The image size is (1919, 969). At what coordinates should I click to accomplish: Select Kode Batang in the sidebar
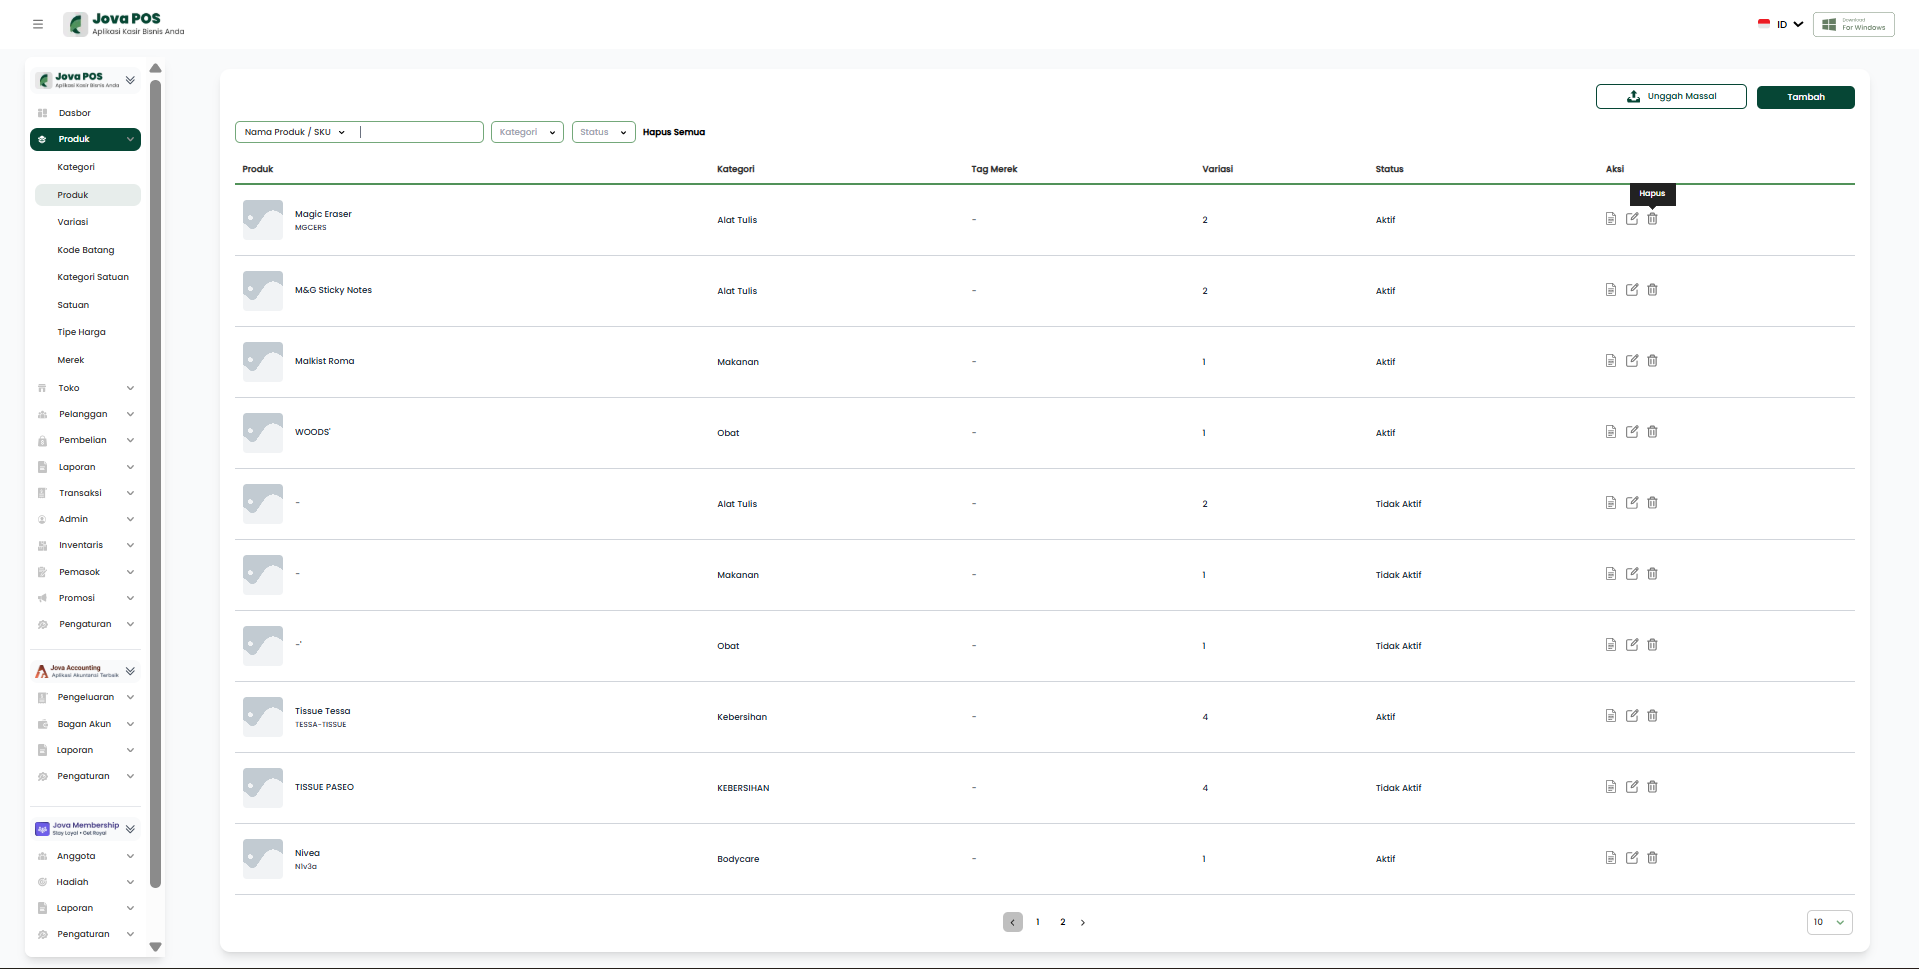pyautogui.click(x=86, y=250)
